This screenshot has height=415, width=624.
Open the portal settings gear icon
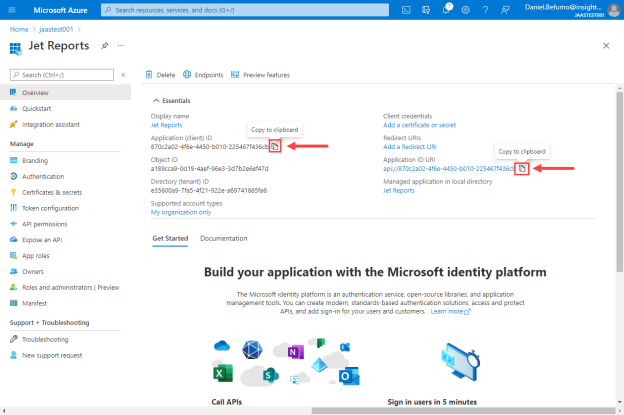[x=465, y=10]
